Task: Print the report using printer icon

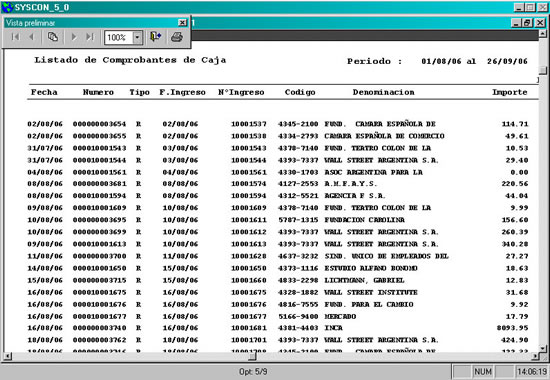Action: tap(177, 37)
